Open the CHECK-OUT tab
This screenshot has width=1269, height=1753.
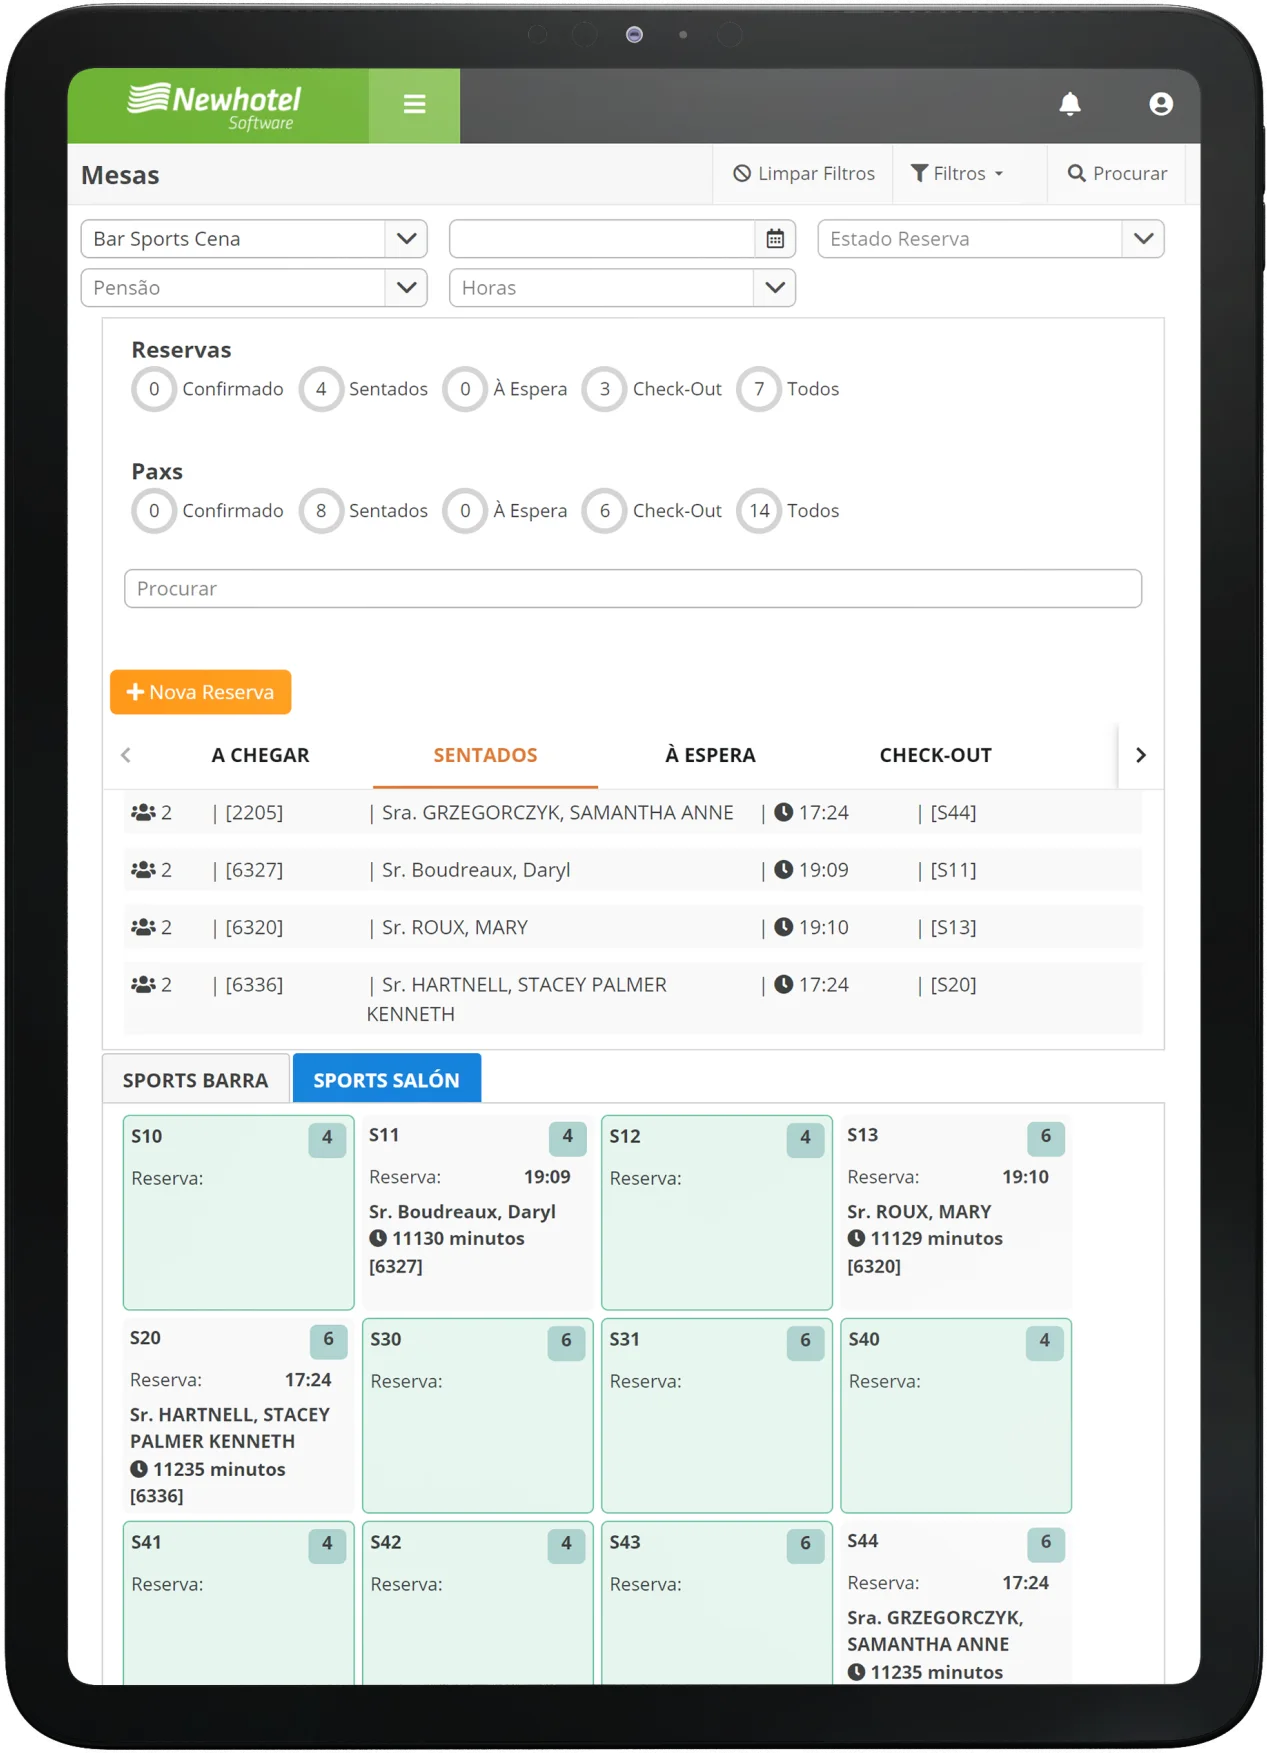coord(935,755)
